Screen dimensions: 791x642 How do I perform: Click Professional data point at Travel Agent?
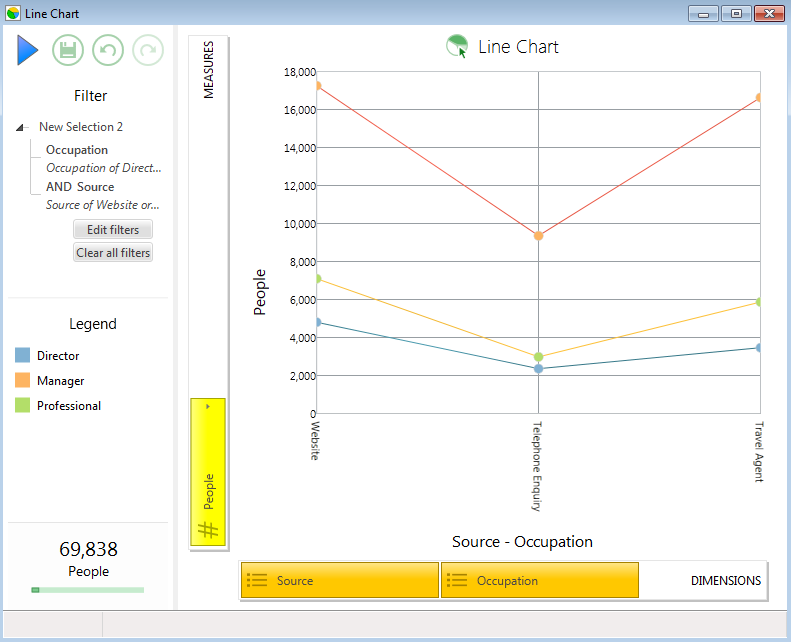(758, 302)
